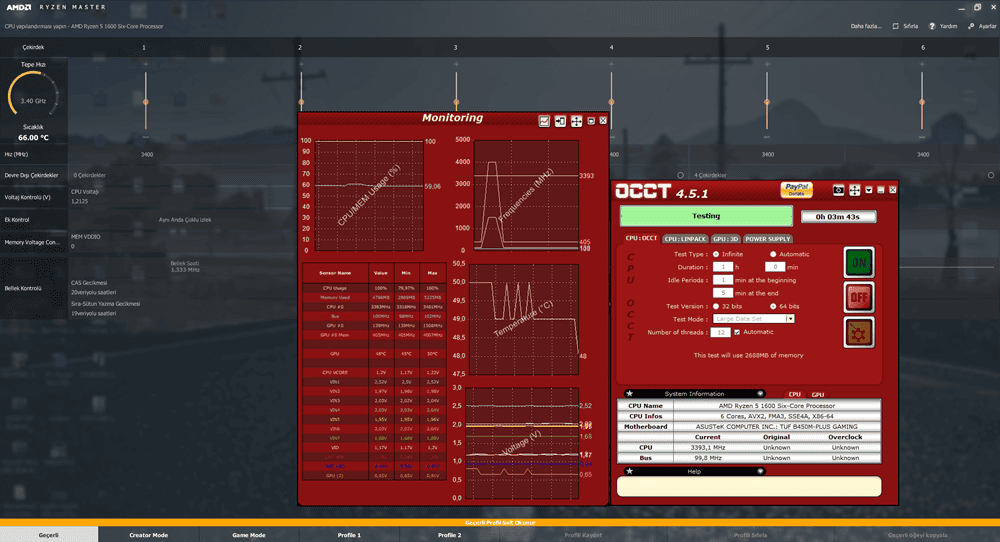Select the Automatic test type radio

(x=773, y=254)
